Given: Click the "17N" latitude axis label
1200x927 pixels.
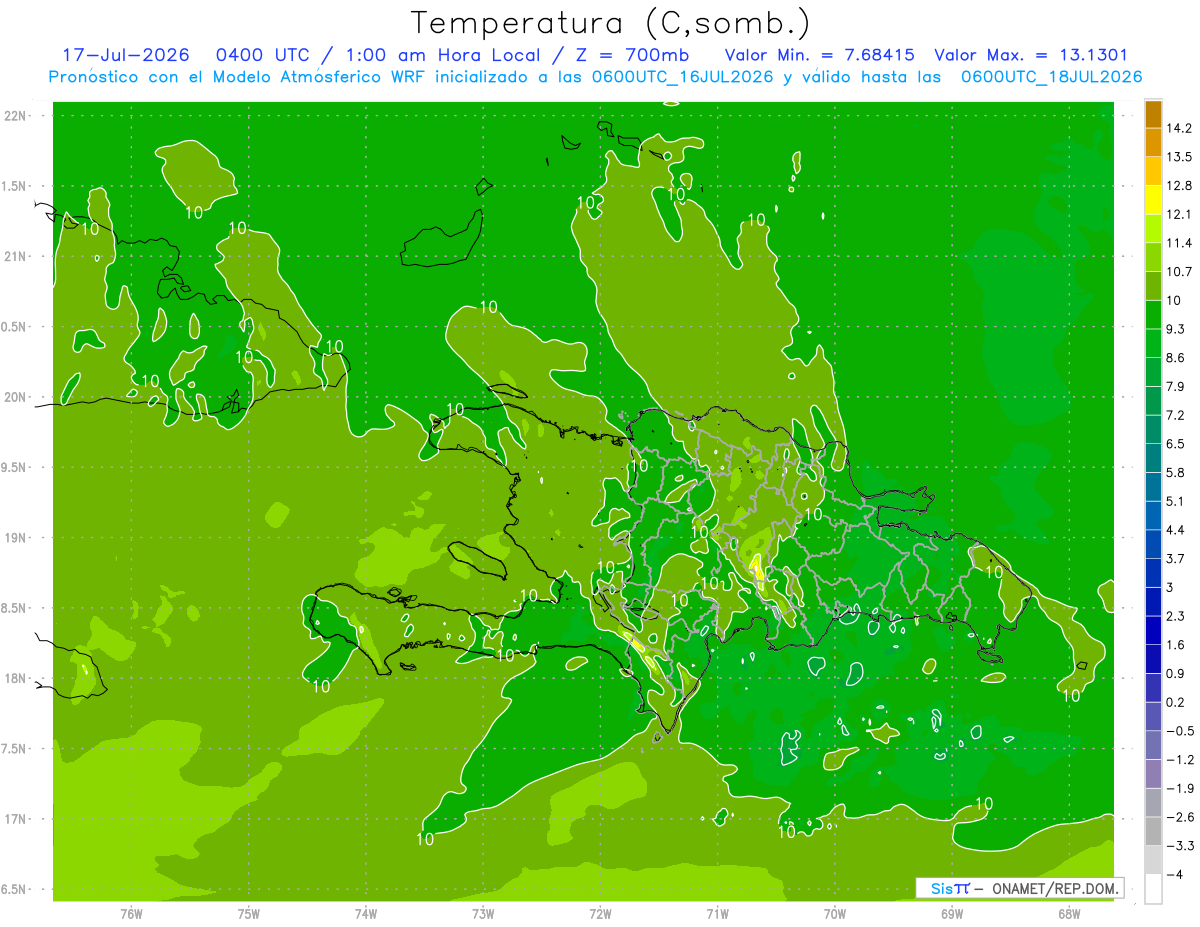Looking at the screenshot, I should [14, 820].
